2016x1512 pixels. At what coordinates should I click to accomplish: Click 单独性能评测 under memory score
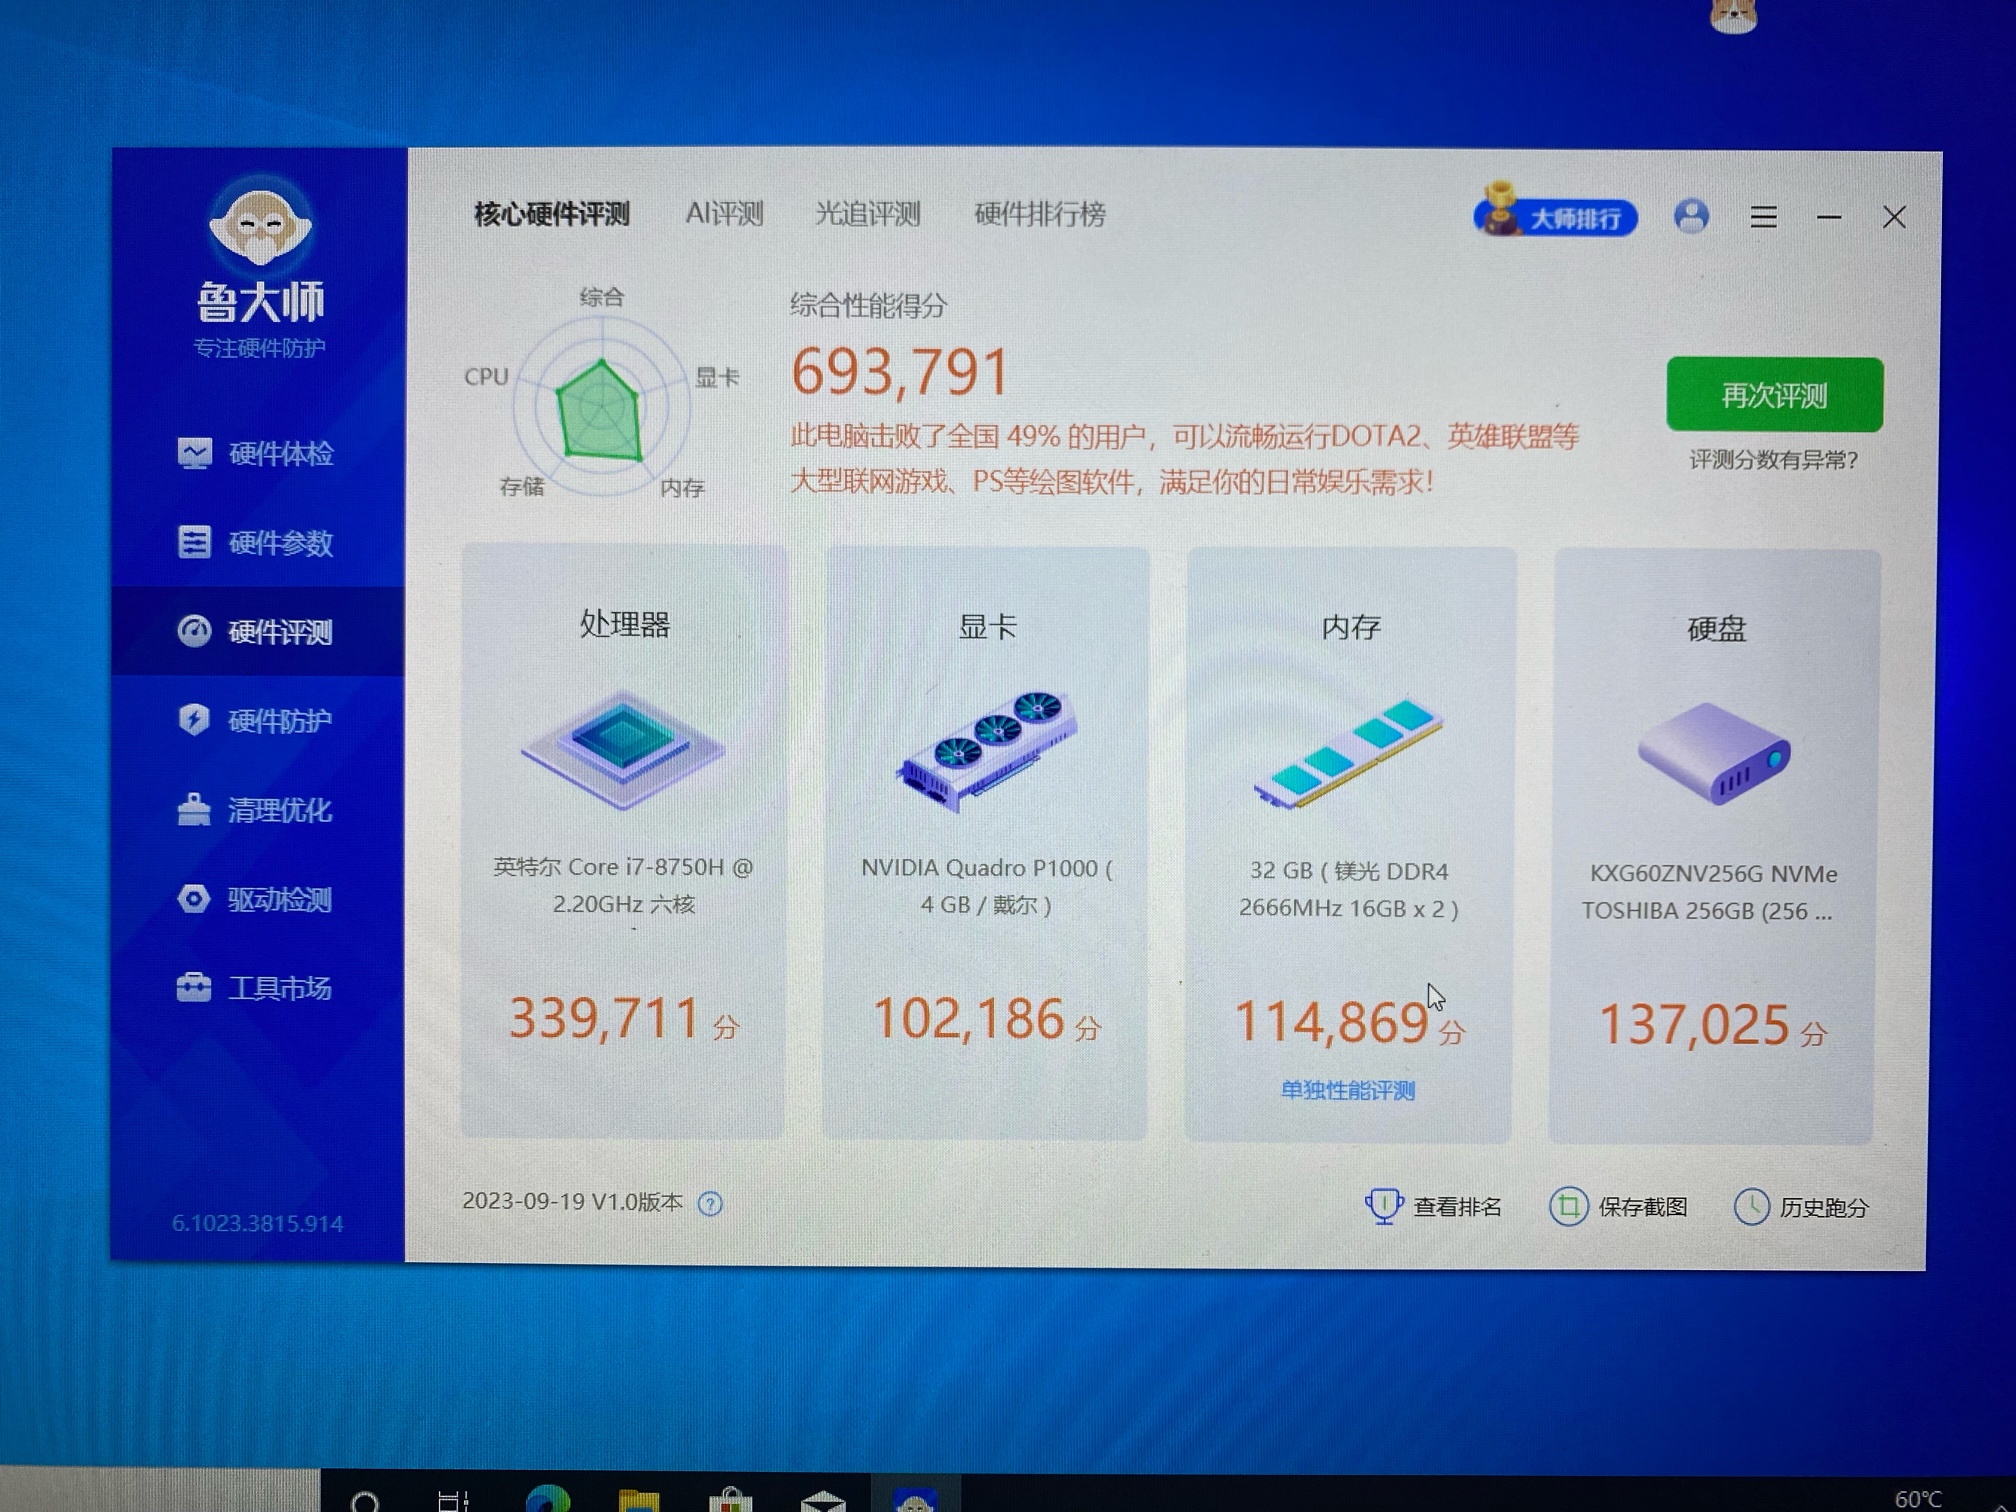click(1347, 1091)
